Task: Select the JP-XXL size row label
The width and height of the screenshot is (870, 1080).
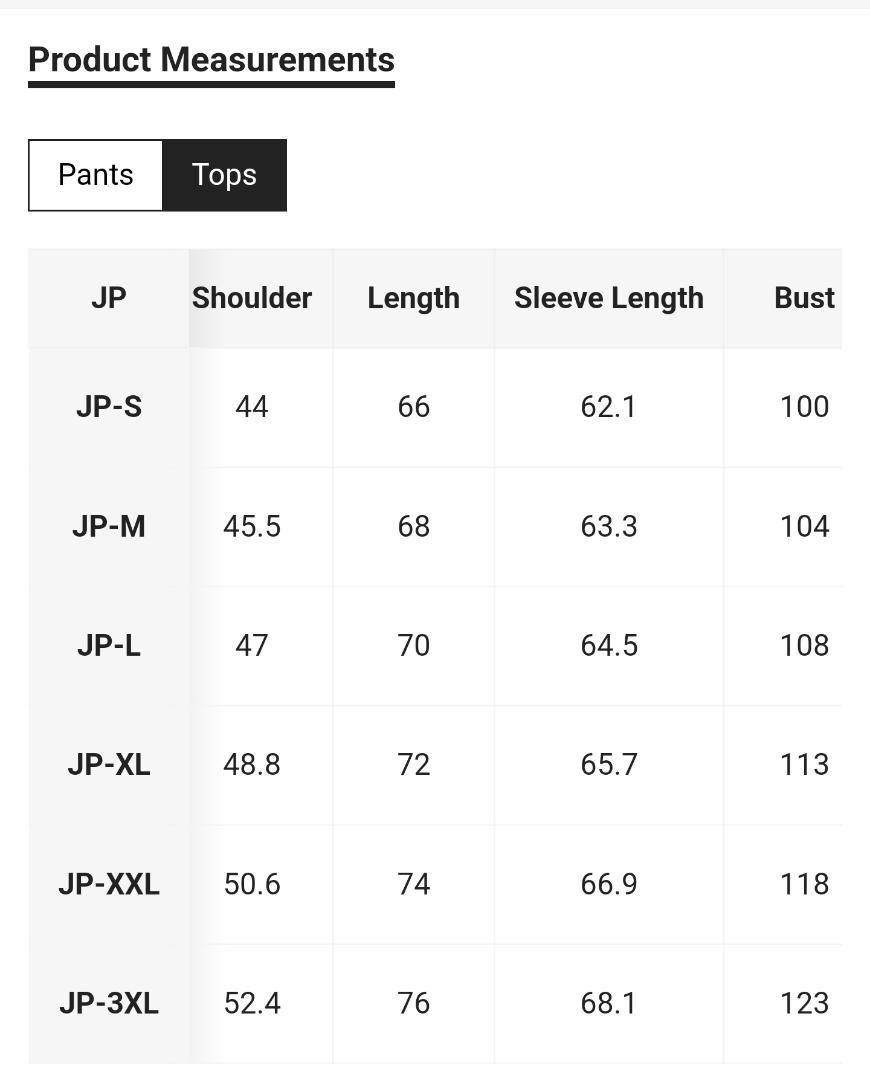Action: click(x=109, y=884)
